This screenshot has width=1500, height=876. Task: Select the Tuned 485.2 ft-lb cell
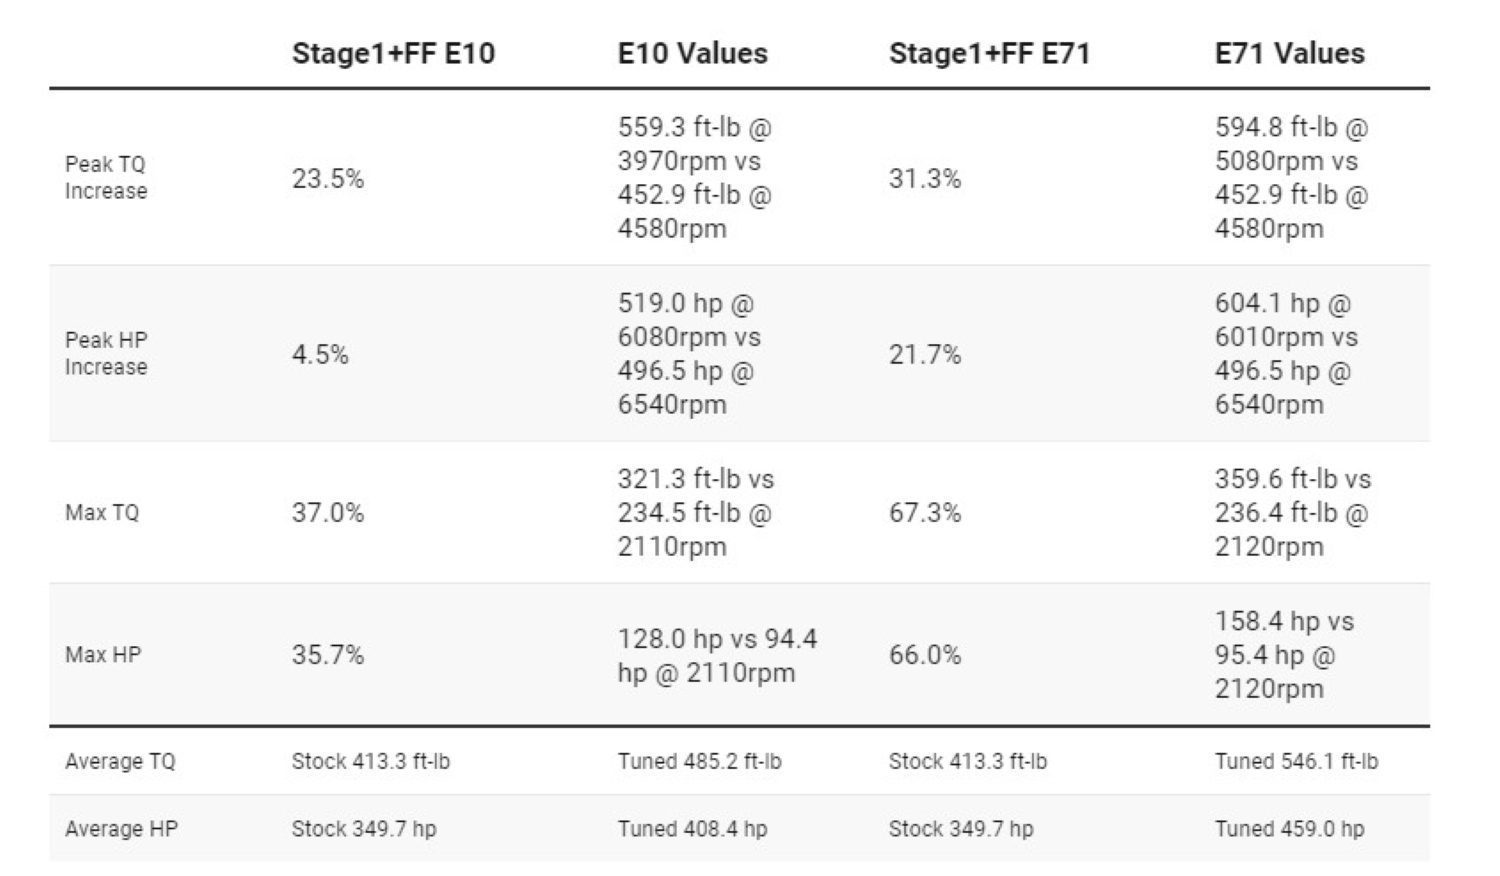[699, 762]
